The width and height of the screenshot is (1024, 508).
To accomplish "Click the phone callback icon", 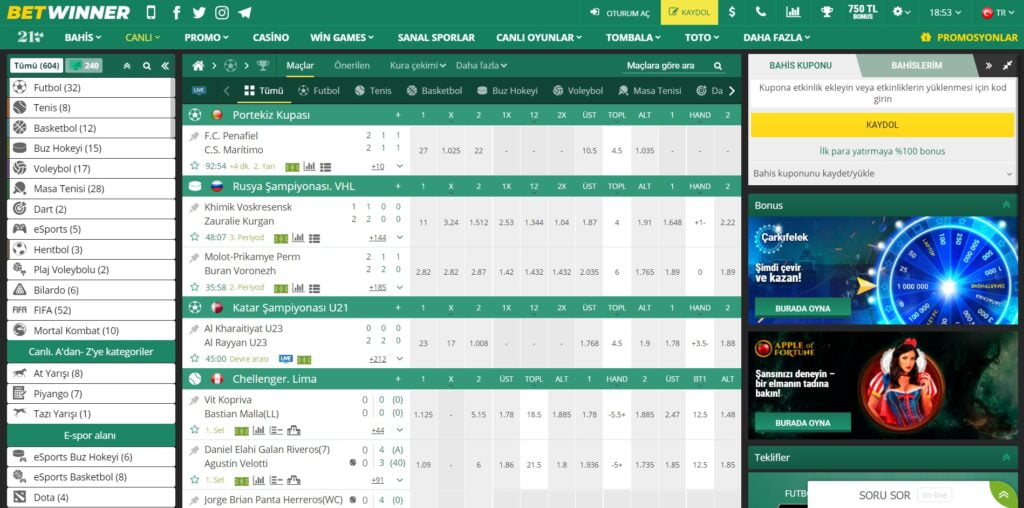I will 761,12.
